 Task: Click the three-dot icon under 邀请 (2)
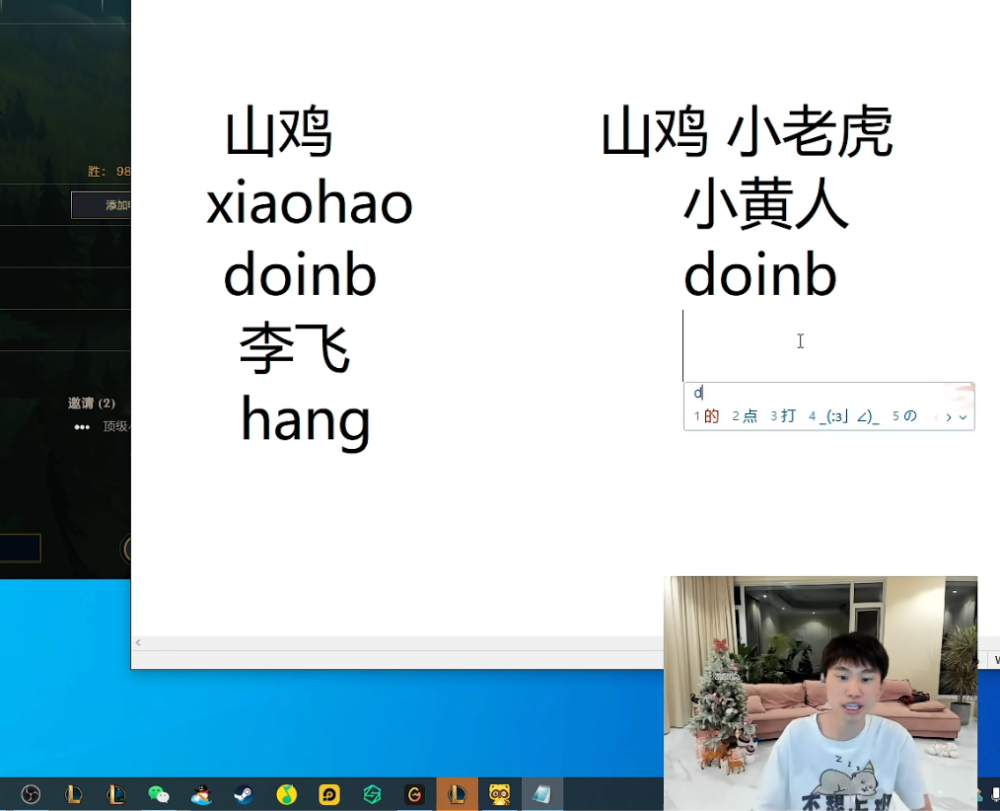click(x=82, y=427)
